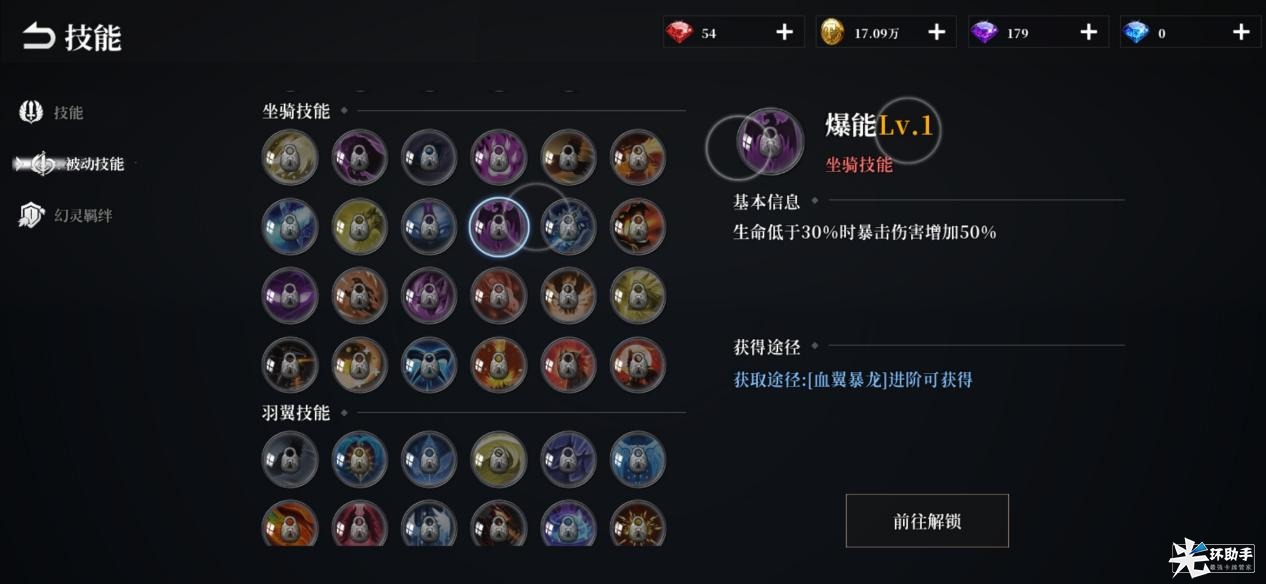Select the yellow skill in second mount row
Viewport: 1266px width, 584px height.
point(360,227)
